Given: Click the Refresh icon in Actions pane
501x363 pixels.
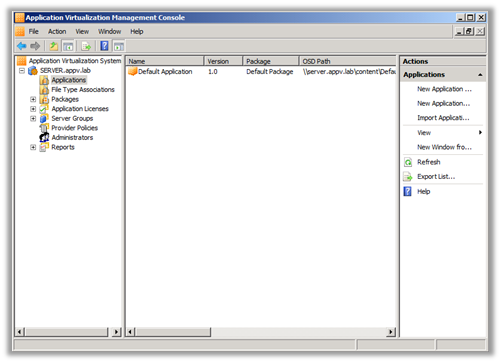Looking at the screenshot, I should pos(408,162).
